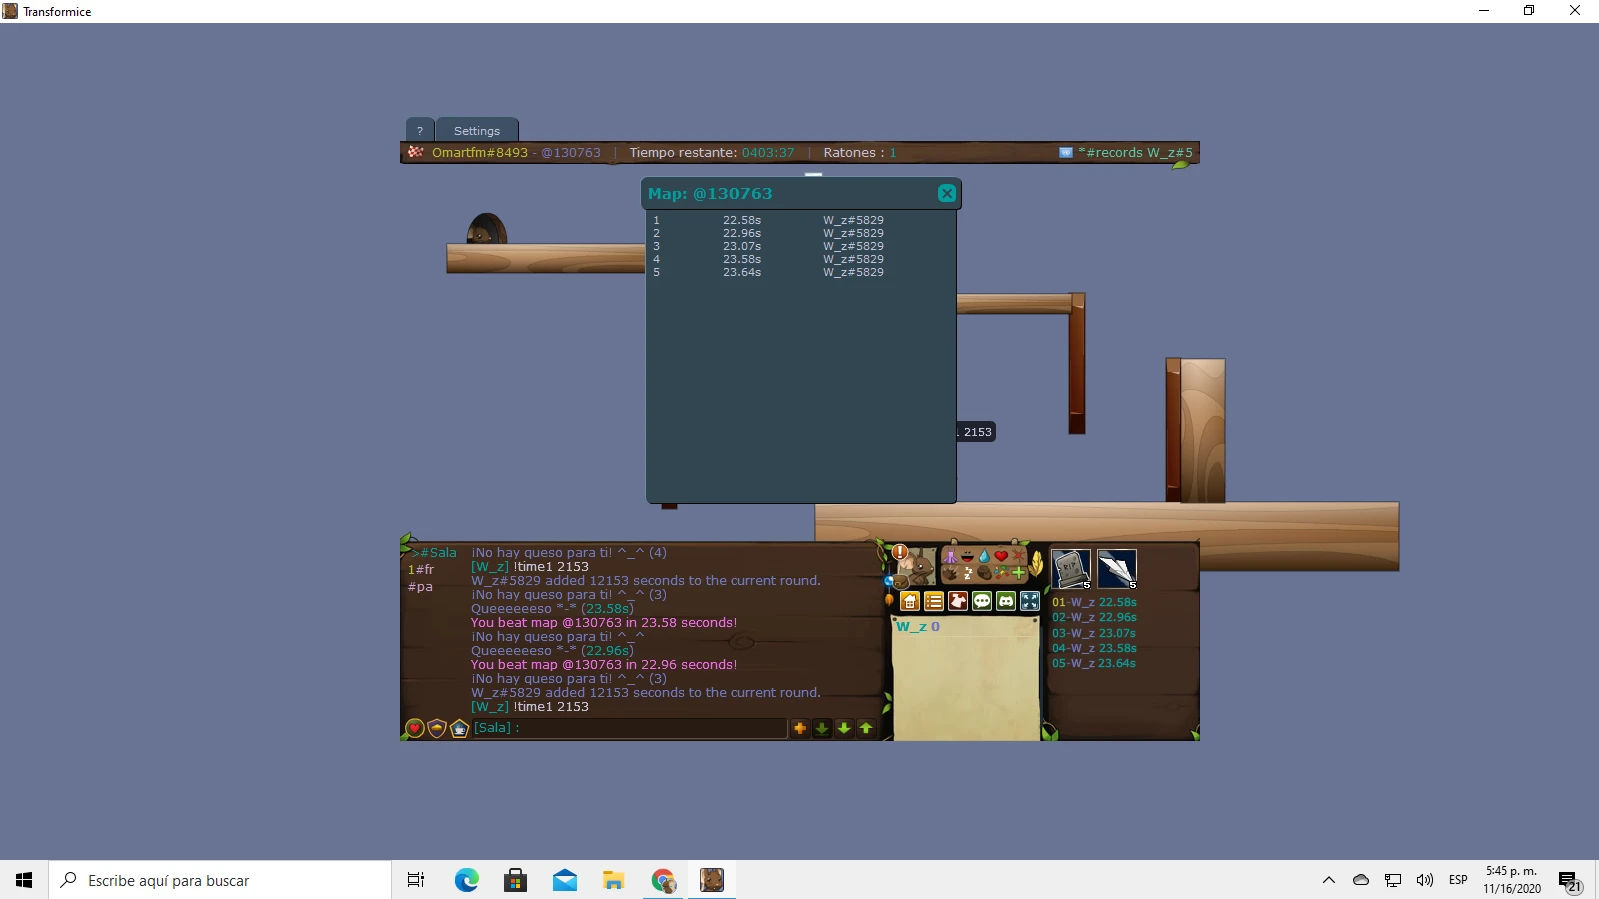Click the dark green down arrow chat button
This screenshot has height=899, width=1599.
click(x=822, y=728)
